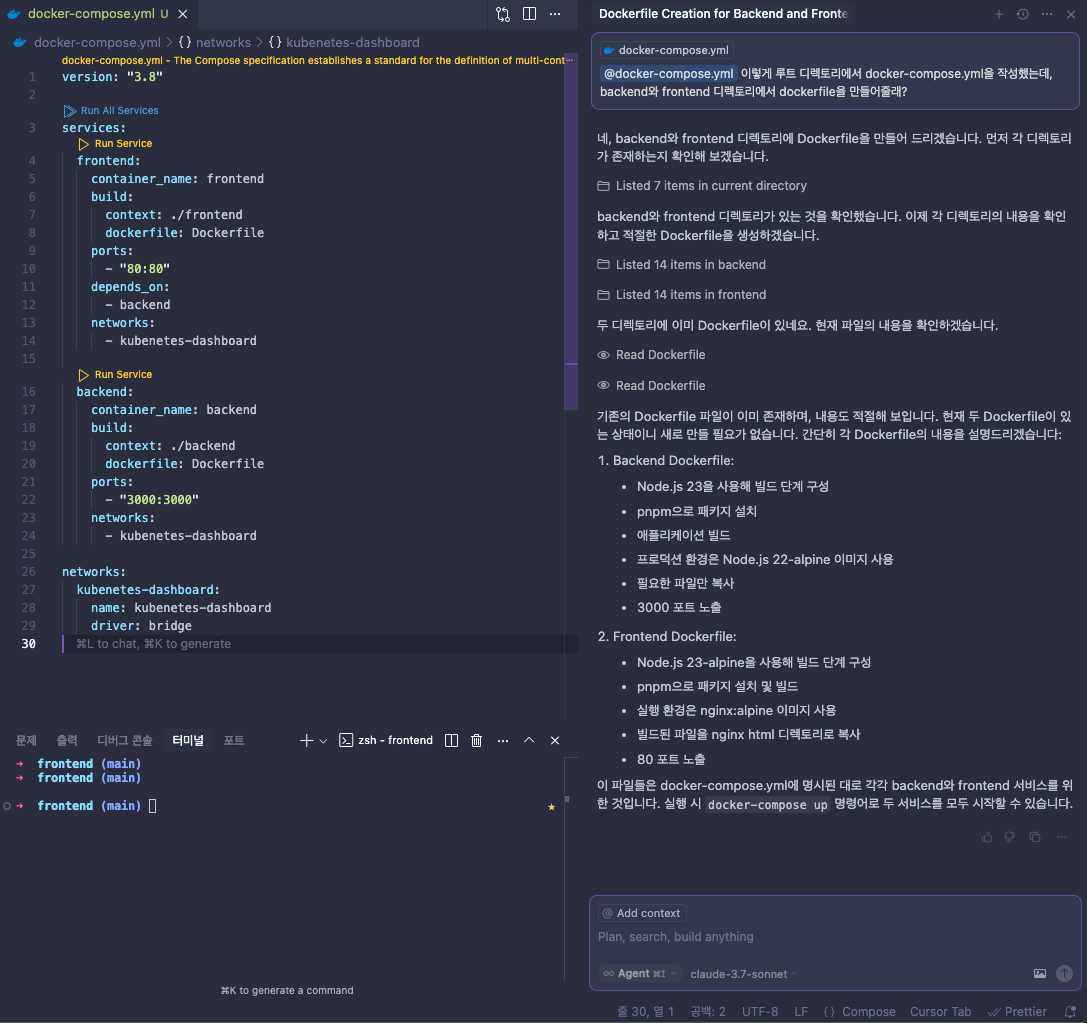Click the @docker-compose.yml mention in the message
1087x1023 pixels.
(668, 73)
